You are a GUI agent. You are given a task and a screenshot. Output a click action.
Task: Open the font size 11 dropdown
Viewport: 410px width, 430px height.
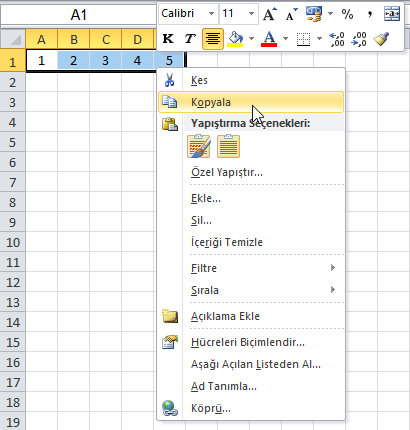click(251, 14)
